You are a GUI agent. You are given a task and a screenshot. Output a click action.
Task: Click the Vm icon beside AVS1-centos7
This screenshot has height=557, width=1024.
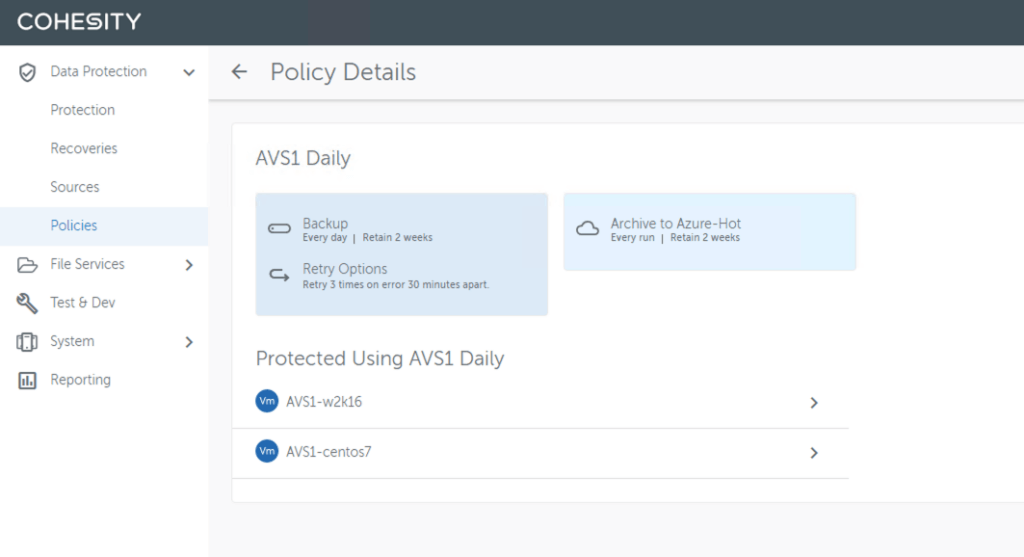(x=267, y=452)
